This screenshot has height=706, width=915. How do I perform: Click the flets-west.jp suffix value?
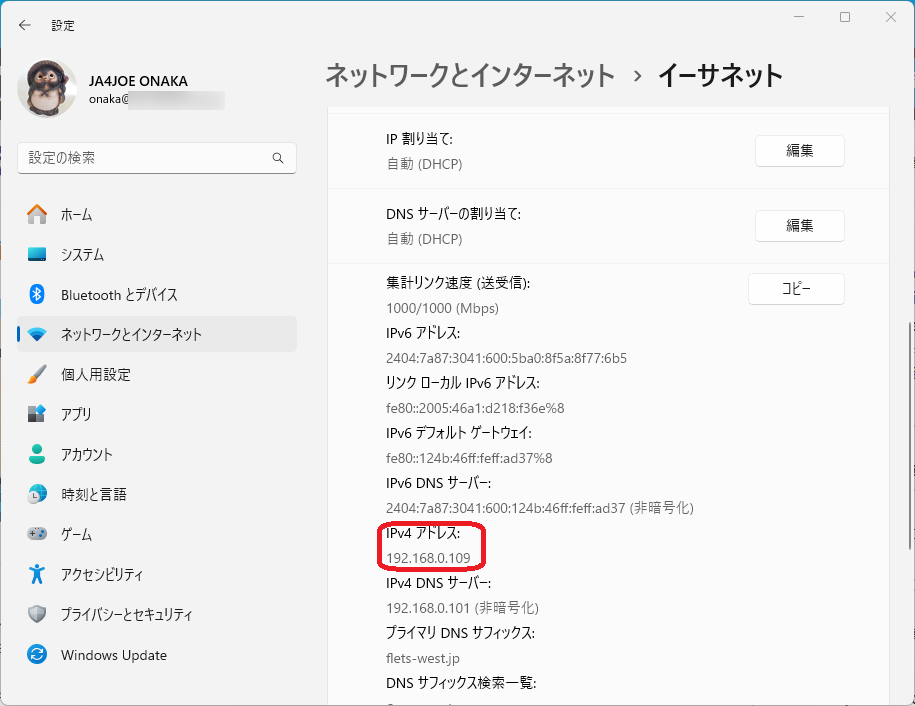tap(422, 658)
